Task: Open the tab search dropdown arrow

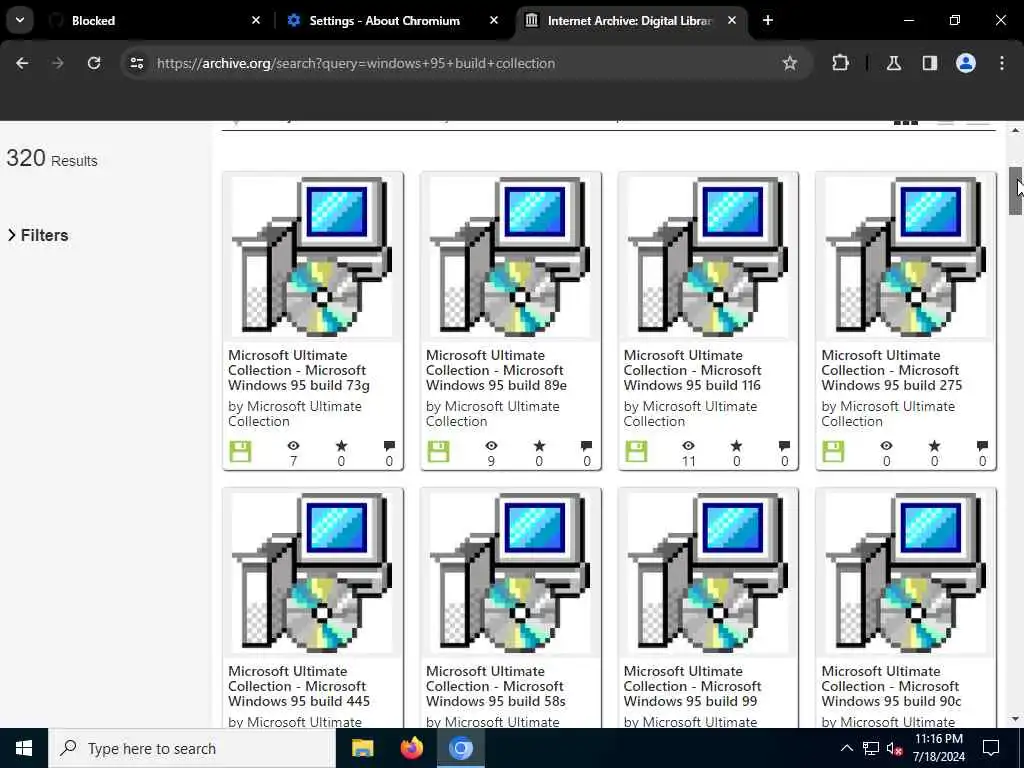Action: click(x=20, y=20)
